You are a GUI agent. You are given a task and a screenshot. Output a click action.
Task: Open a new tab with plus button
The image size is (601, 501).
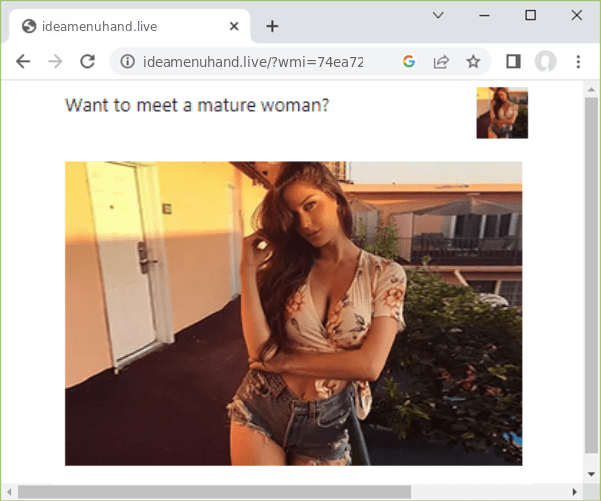(272, 26)
